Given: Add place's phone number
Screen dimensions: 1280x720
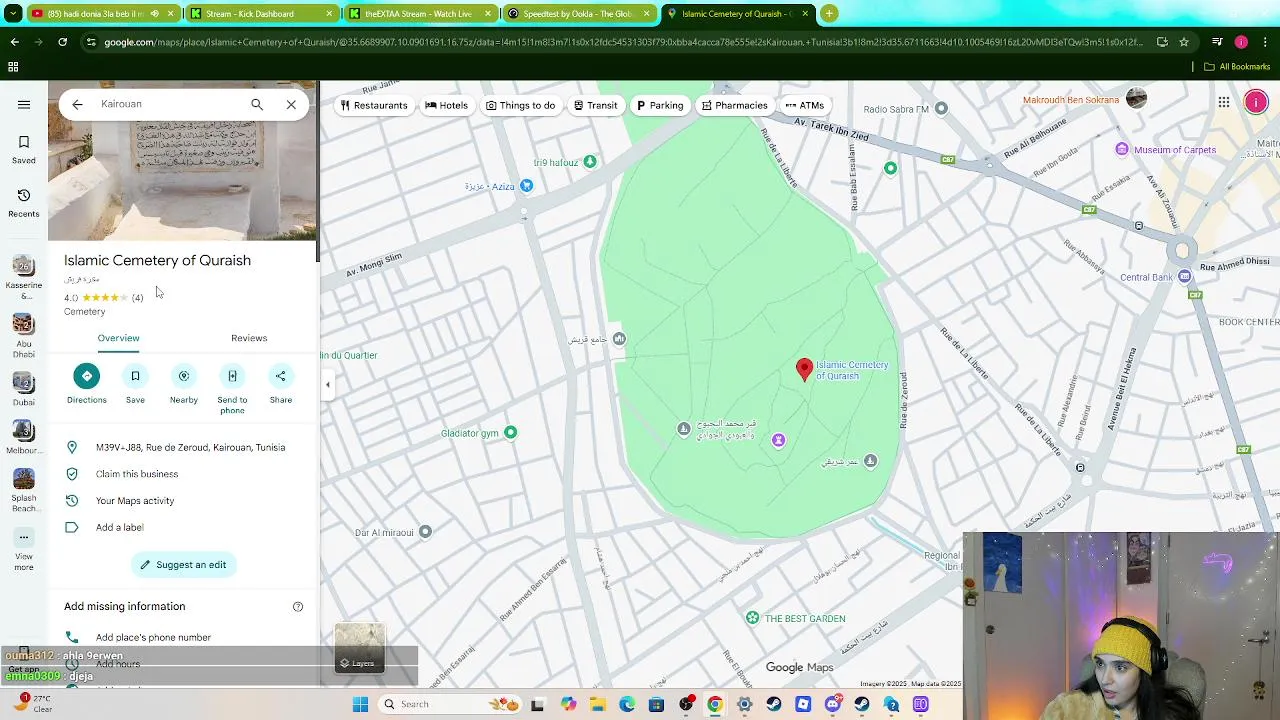Looking at the screenshot, I should tap(184, 637).
